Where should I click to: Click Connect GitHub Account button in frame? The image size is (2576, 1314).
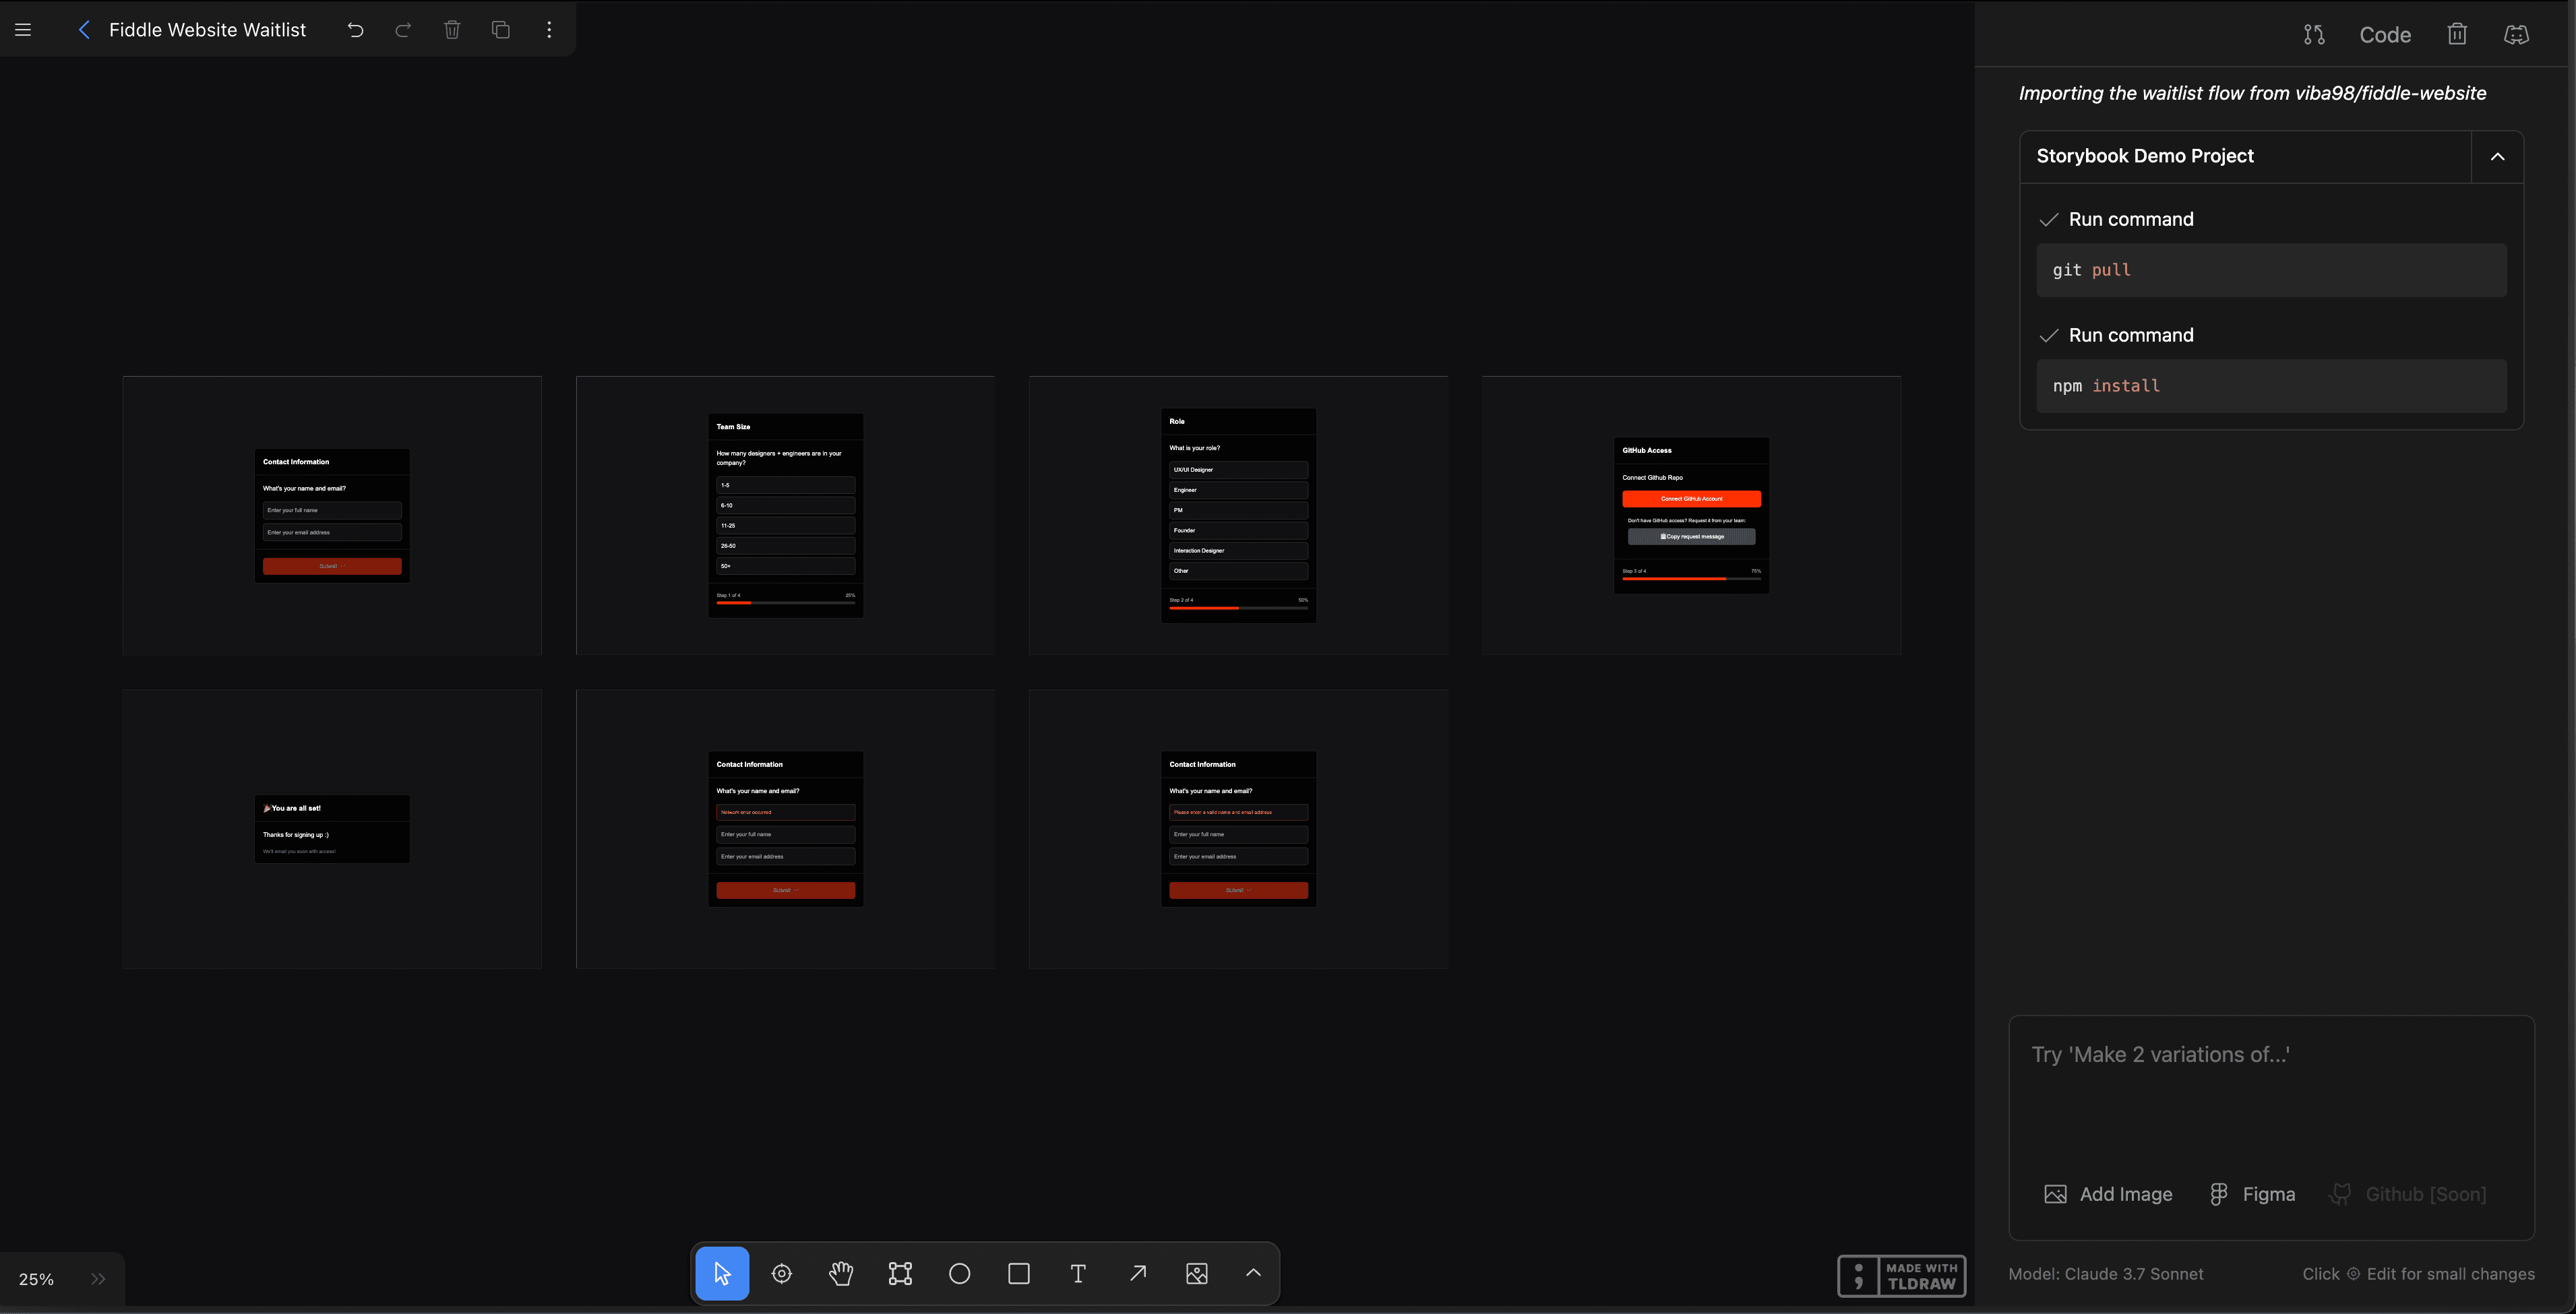tap(1691, 498)
